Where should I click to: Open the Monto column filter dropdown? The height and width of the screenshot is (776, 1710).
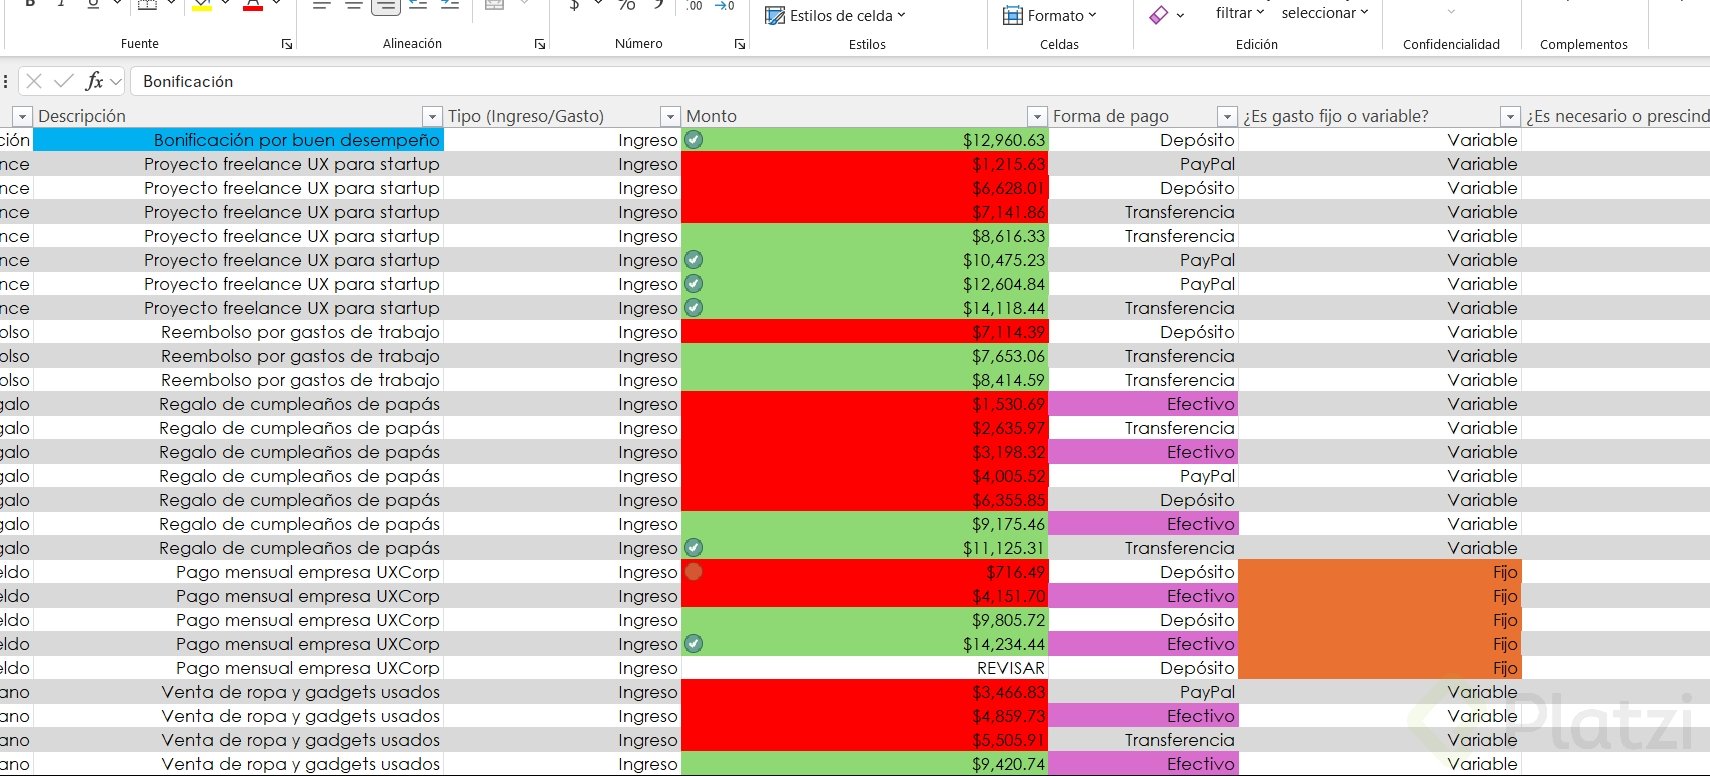1037,116
